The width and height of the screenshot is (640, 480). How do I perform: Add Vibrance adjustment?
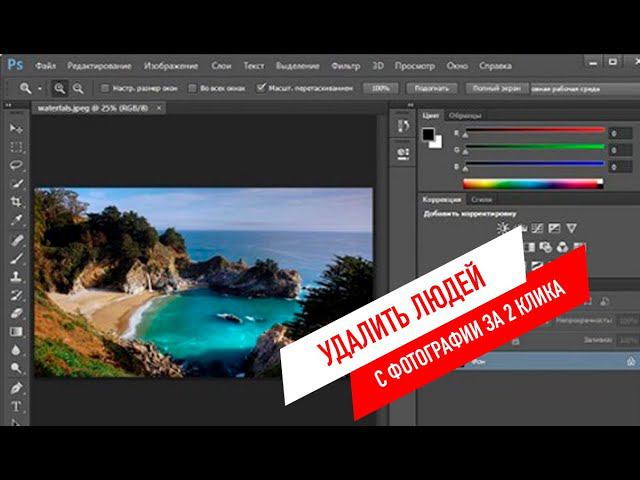click(571, 228)
